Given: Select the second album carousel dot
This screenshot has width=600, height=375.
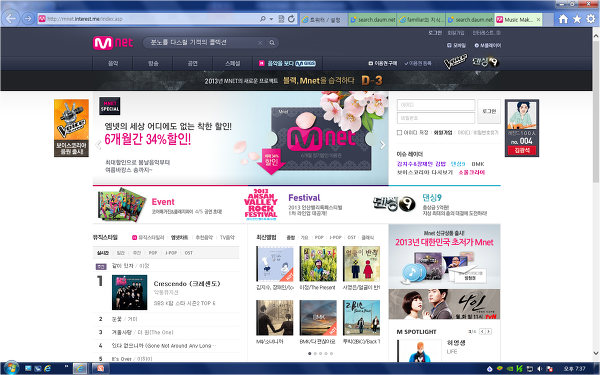Looking at the screenshot, I should (x=315, y=354).
